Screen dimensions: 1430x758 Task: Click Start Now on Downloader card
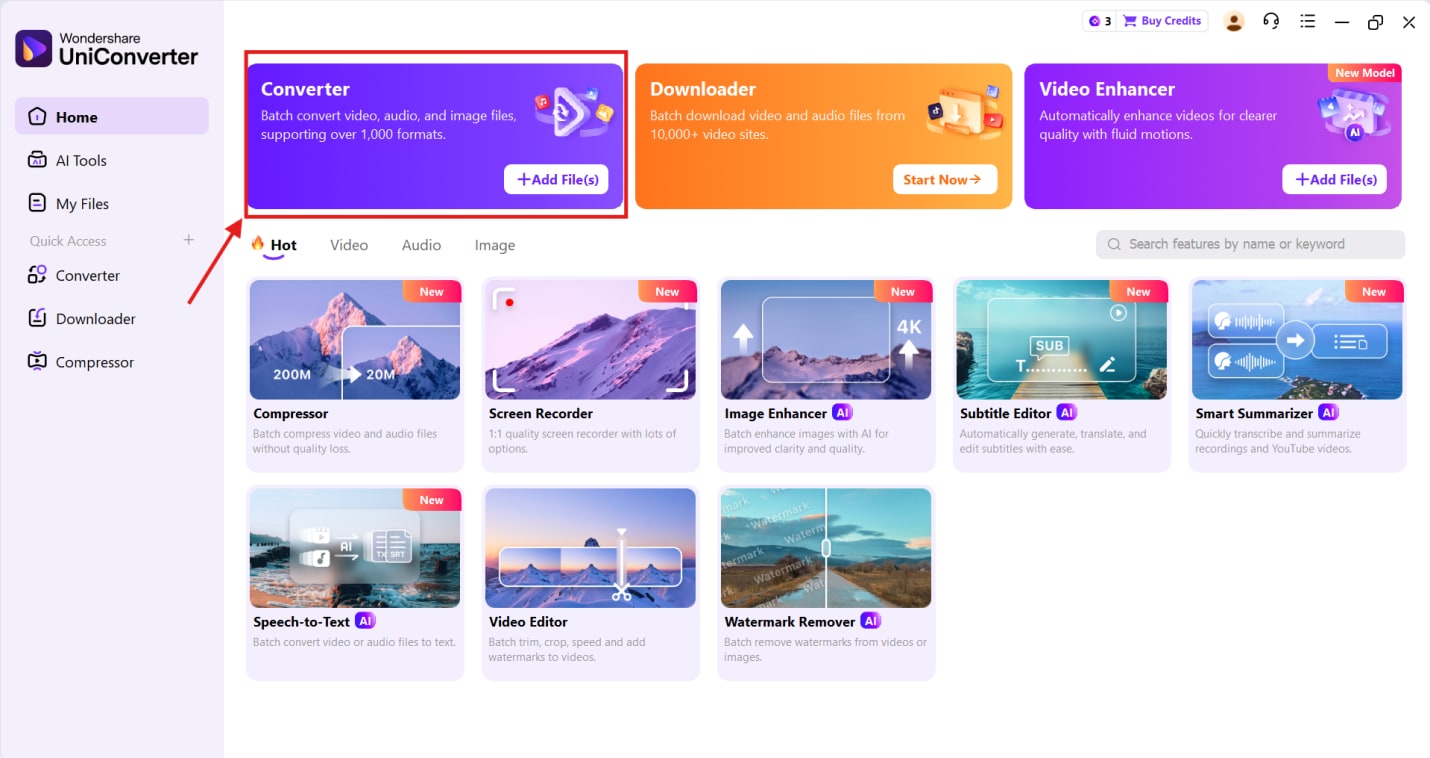pos(945,179)
